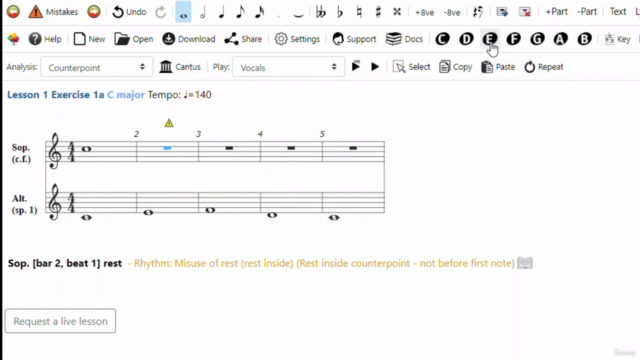The width and height of the screenshot is (640, 360).
Task: Go to the previous mistake arrow
Action: tap(13, 12)
